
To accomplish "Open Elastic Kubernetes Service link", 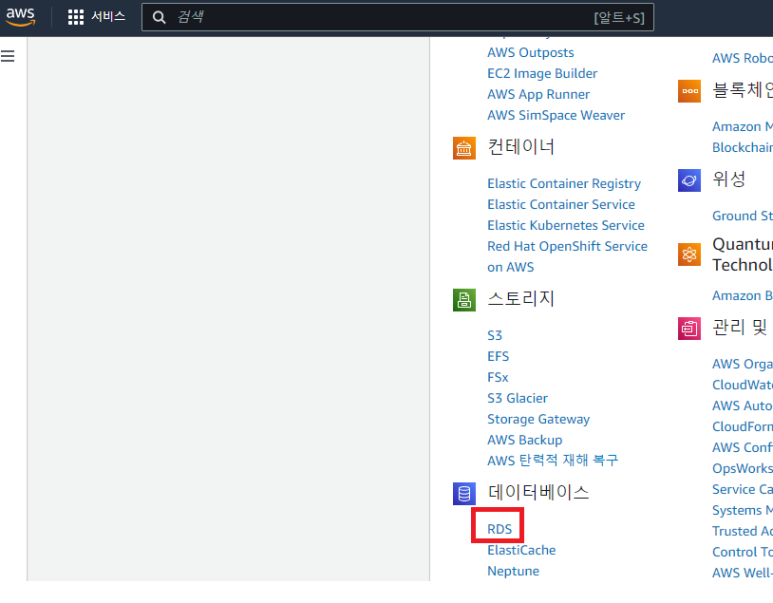I will [566, 225].
